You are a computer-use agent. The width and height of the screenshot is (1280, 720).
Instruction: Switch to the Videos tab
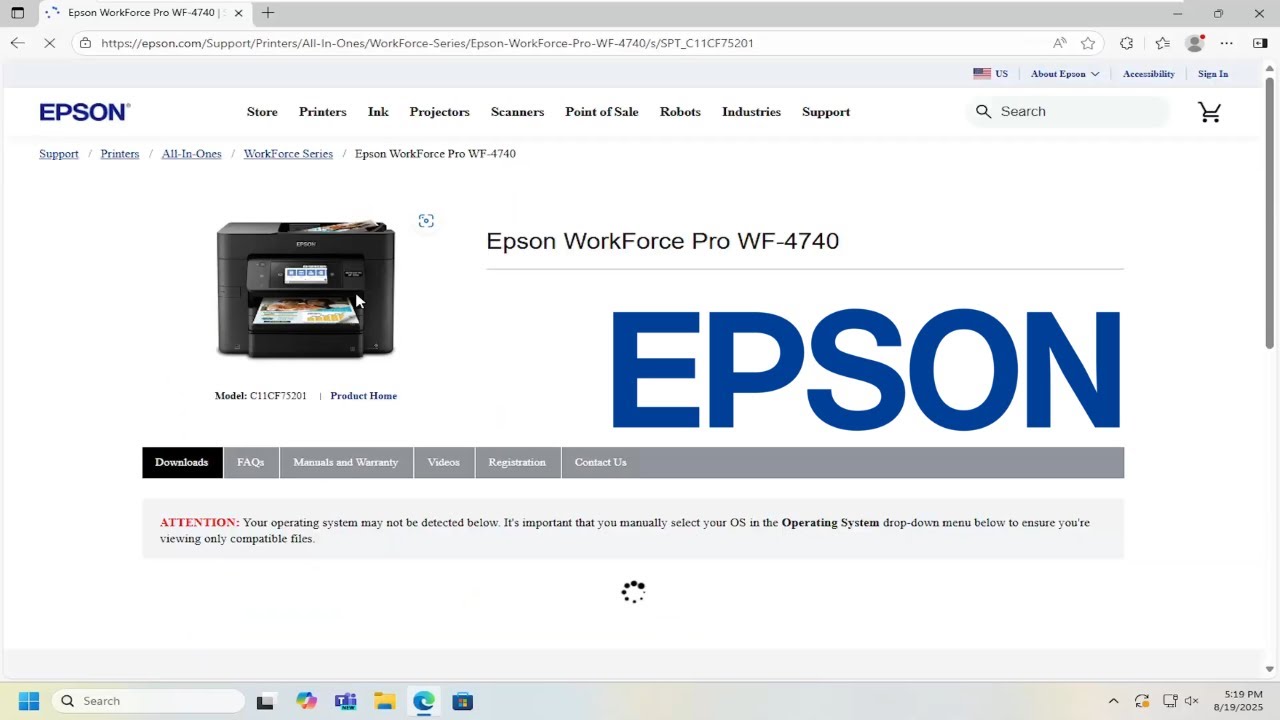click(444, 462)
